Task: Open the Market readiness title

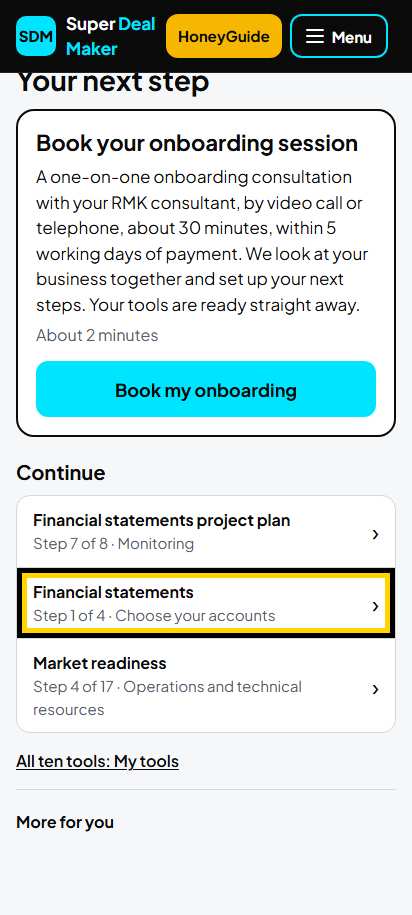Action: pyautogui.click(x=100, y=663)
